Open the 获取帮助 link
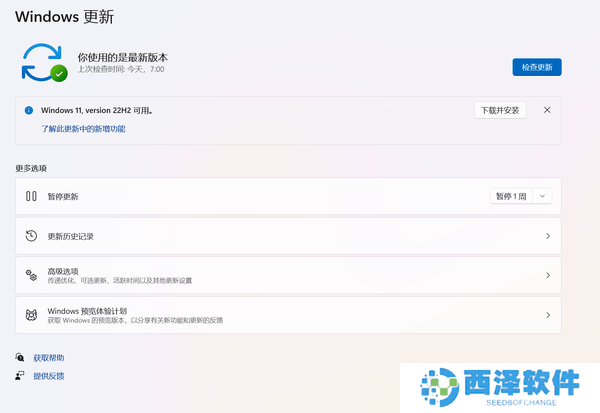This screenshot has height=413, width=600. click(49, 358)
